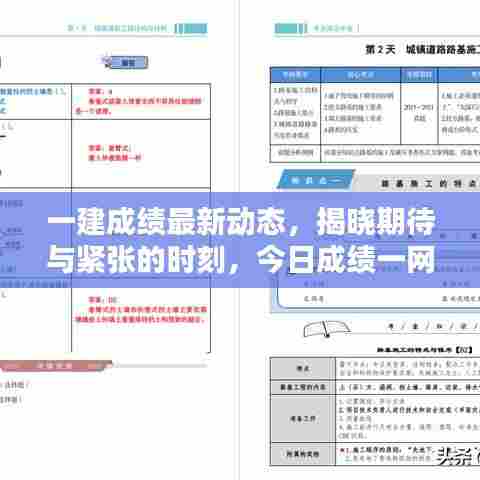Click the "特点" row label in the lower table
This screenshot has height=480, width=480.
pos(303,368)
